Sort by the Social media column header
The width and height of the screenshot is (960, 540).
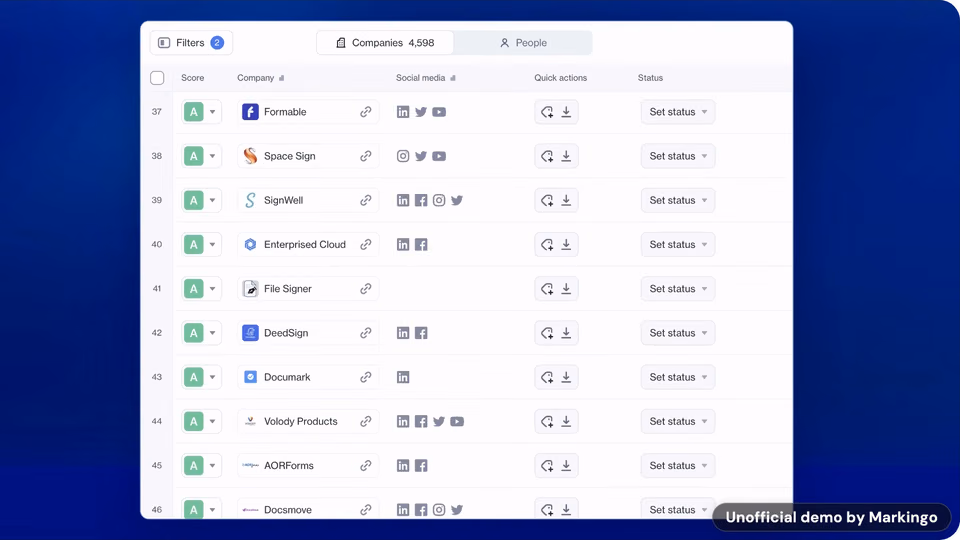pyautogui.click(x=426, y=78)
